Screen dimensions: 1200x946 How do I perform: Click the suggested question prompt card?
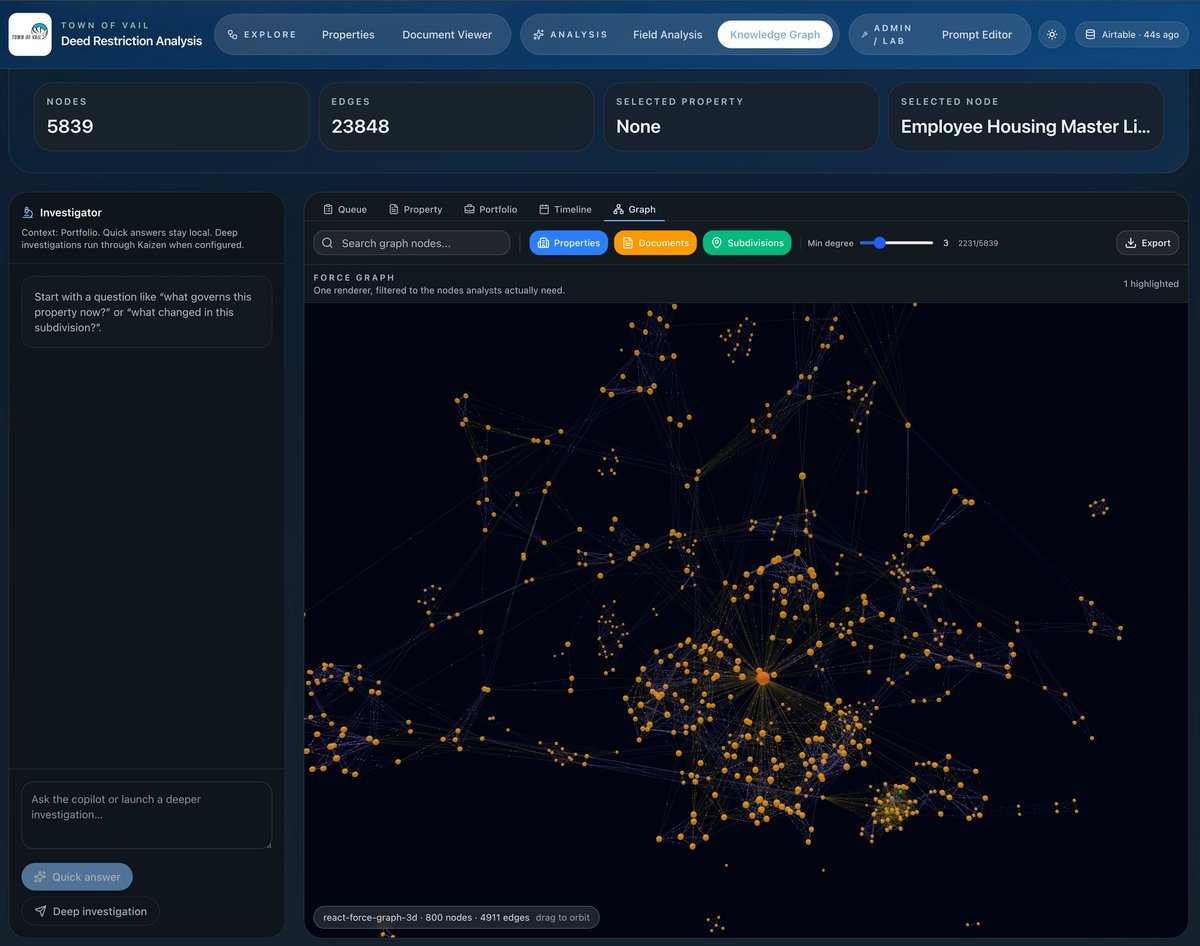pos(147,312)
